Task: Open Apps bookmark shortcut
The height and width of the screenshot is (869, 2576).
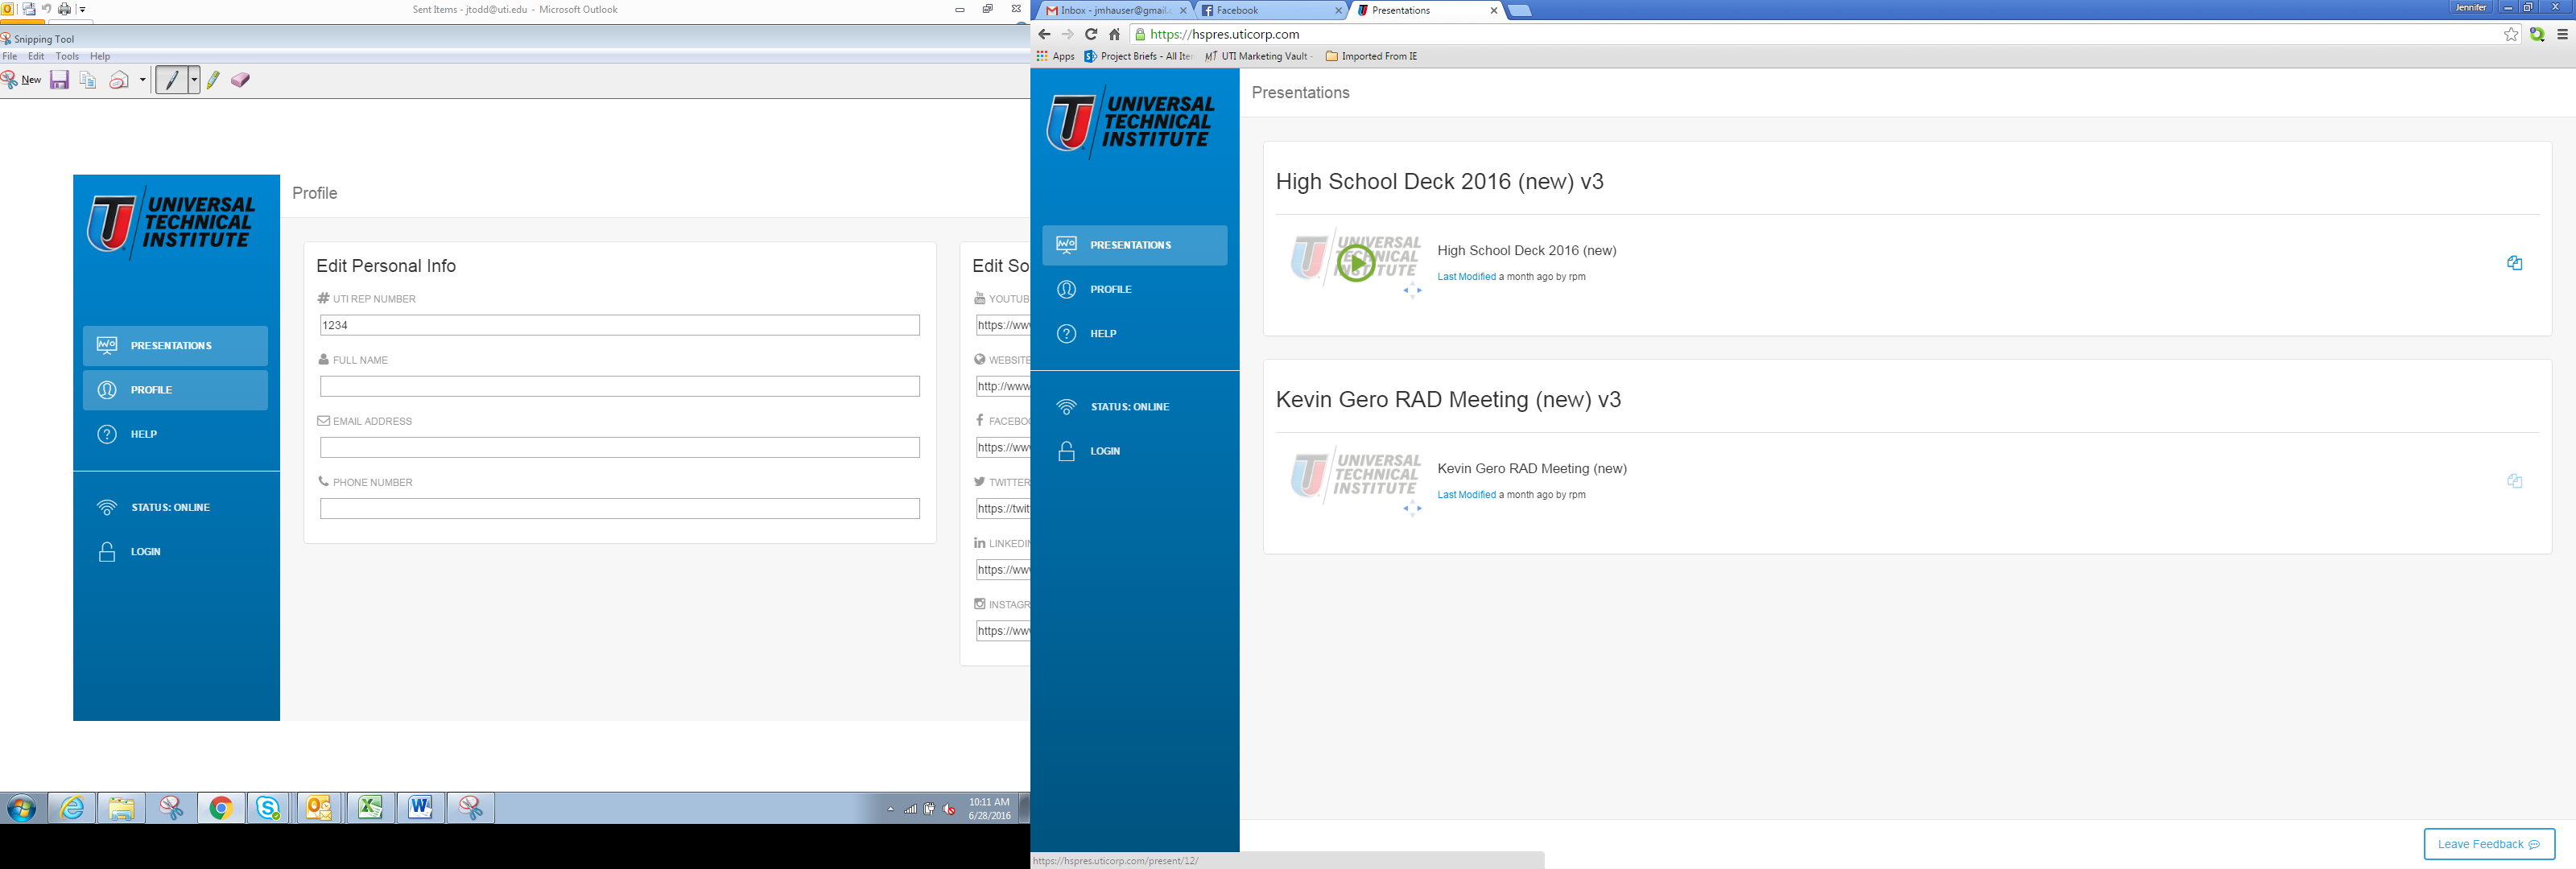Action: coord(1056,56)
